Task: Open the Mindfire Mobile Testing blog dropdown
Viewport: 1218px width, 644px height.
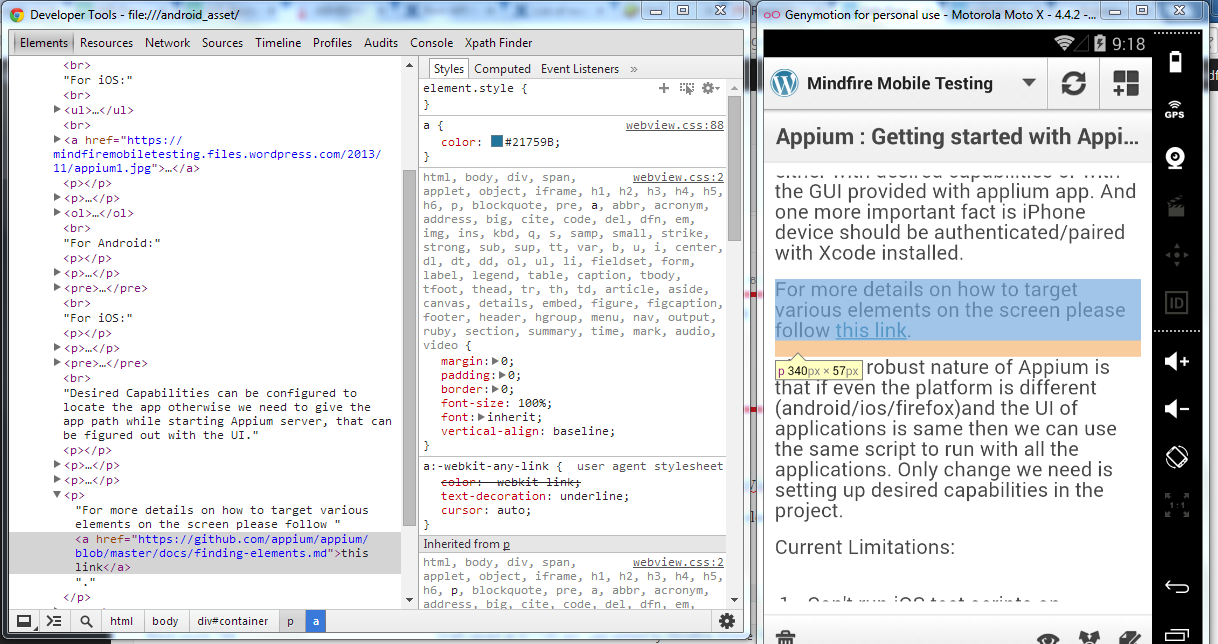Action: (x=1029, y=84)
